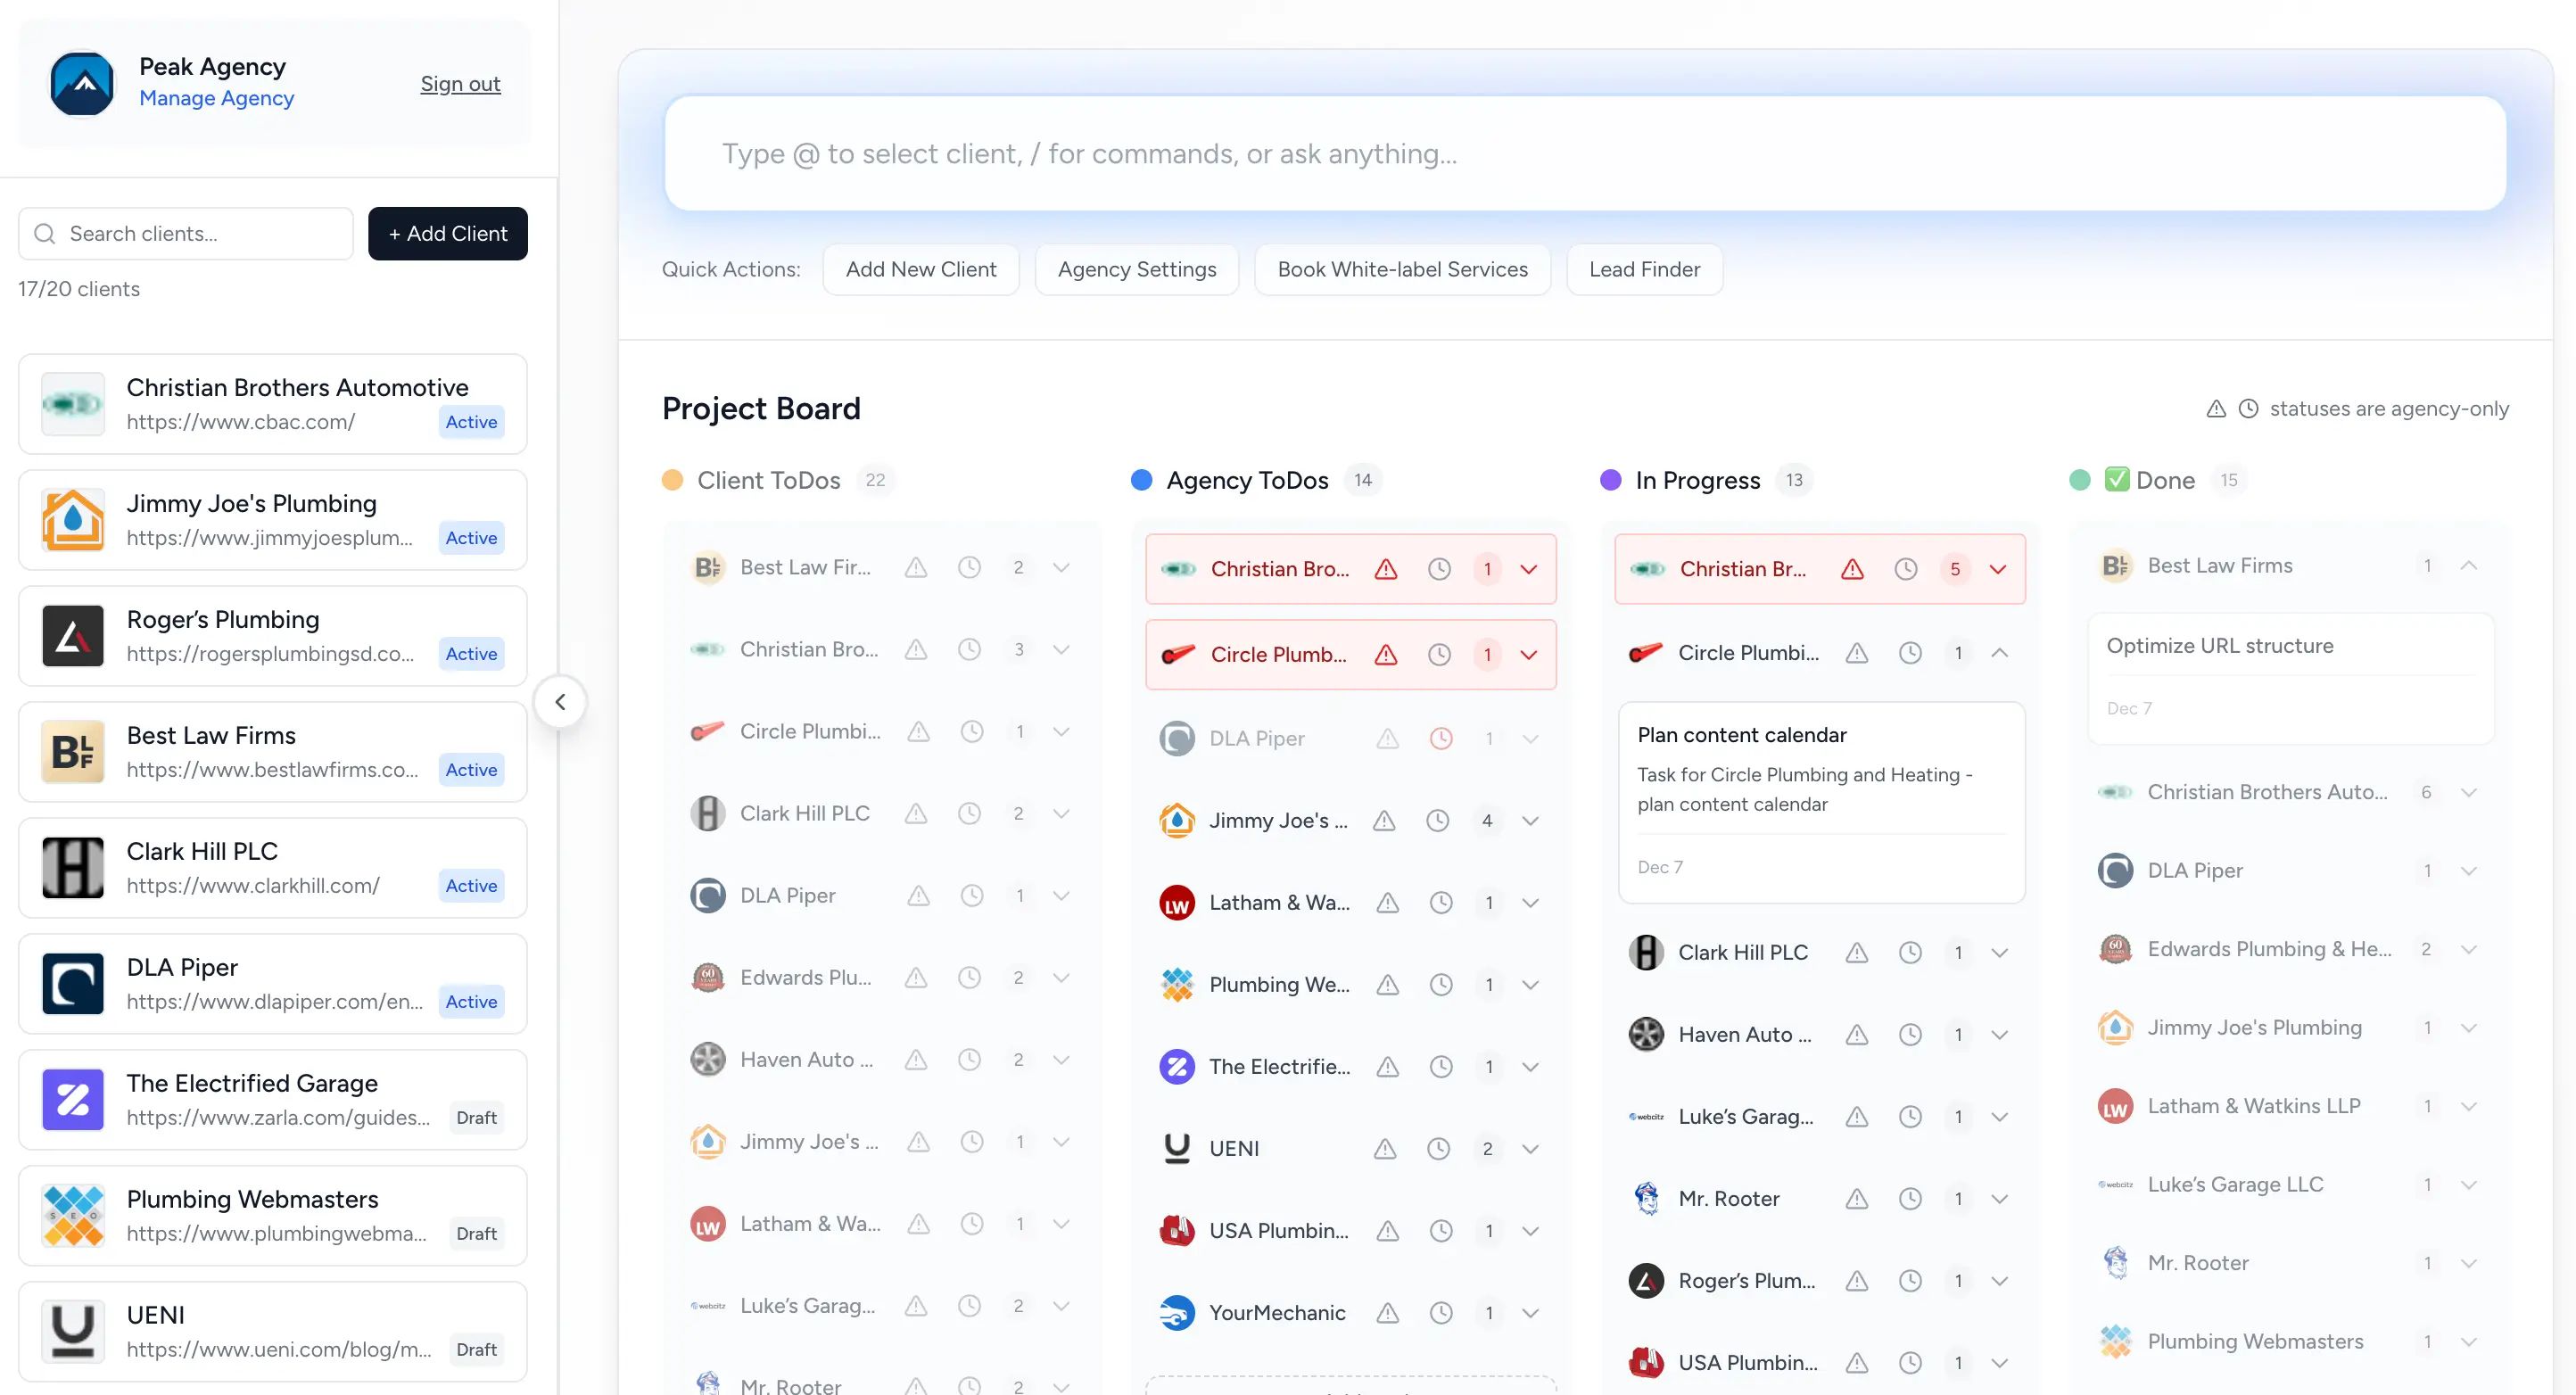Expand the Best Law Fir... Client ToDos group

coord(1062,568)
